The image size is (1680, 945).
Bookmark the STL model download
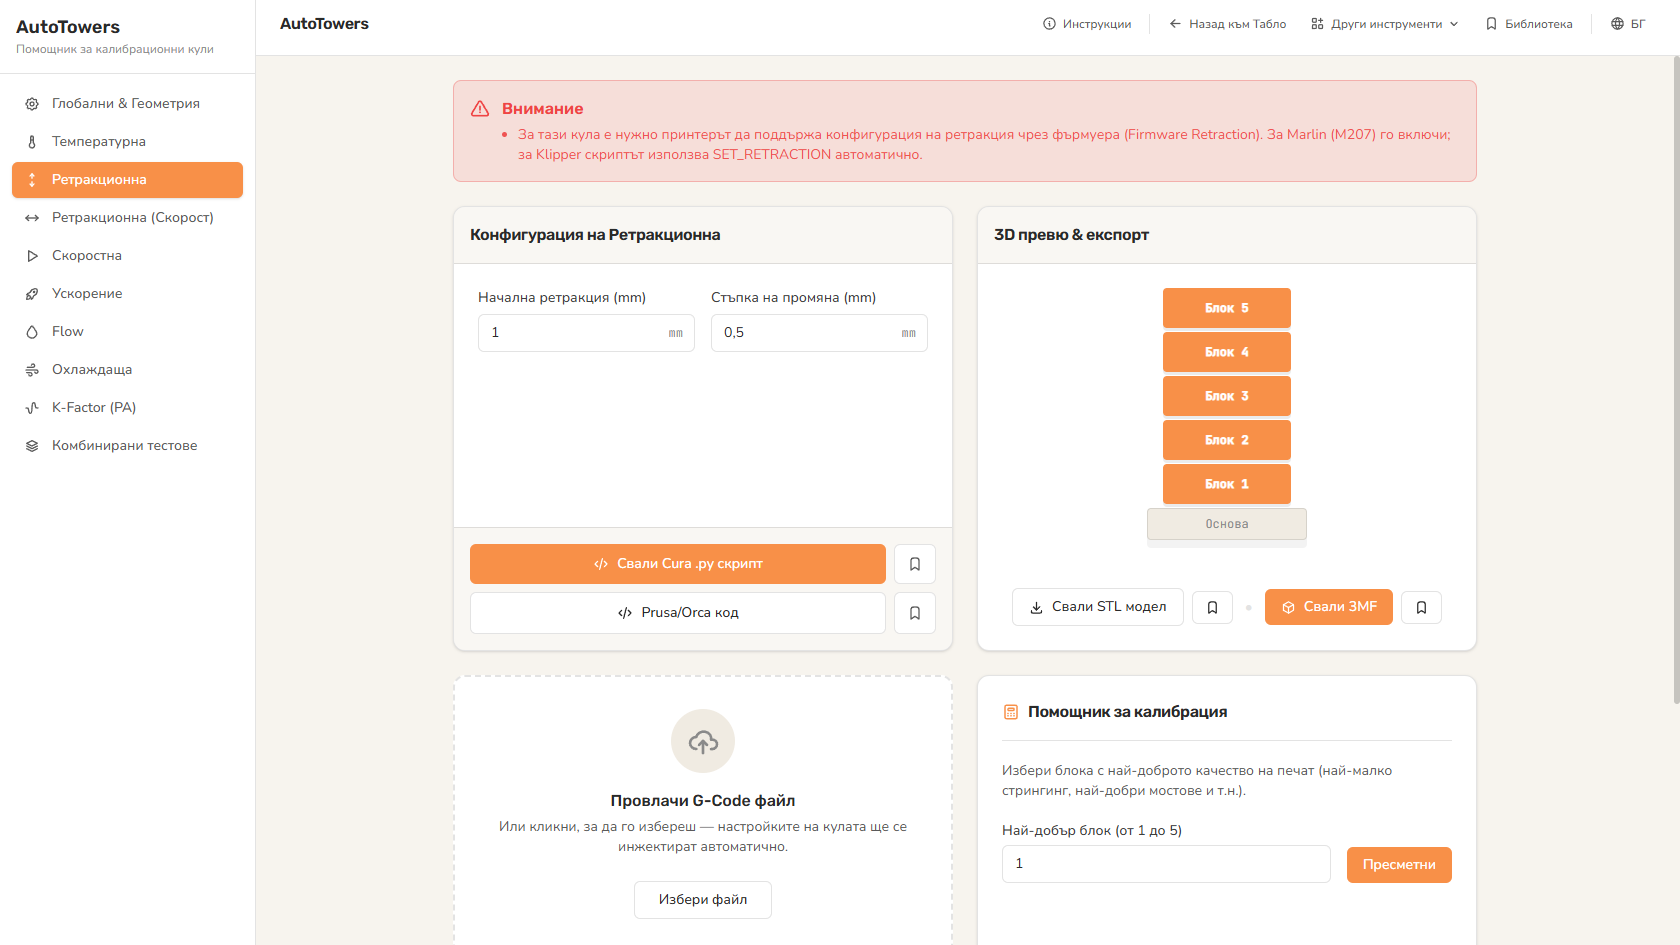(1212, 607)
